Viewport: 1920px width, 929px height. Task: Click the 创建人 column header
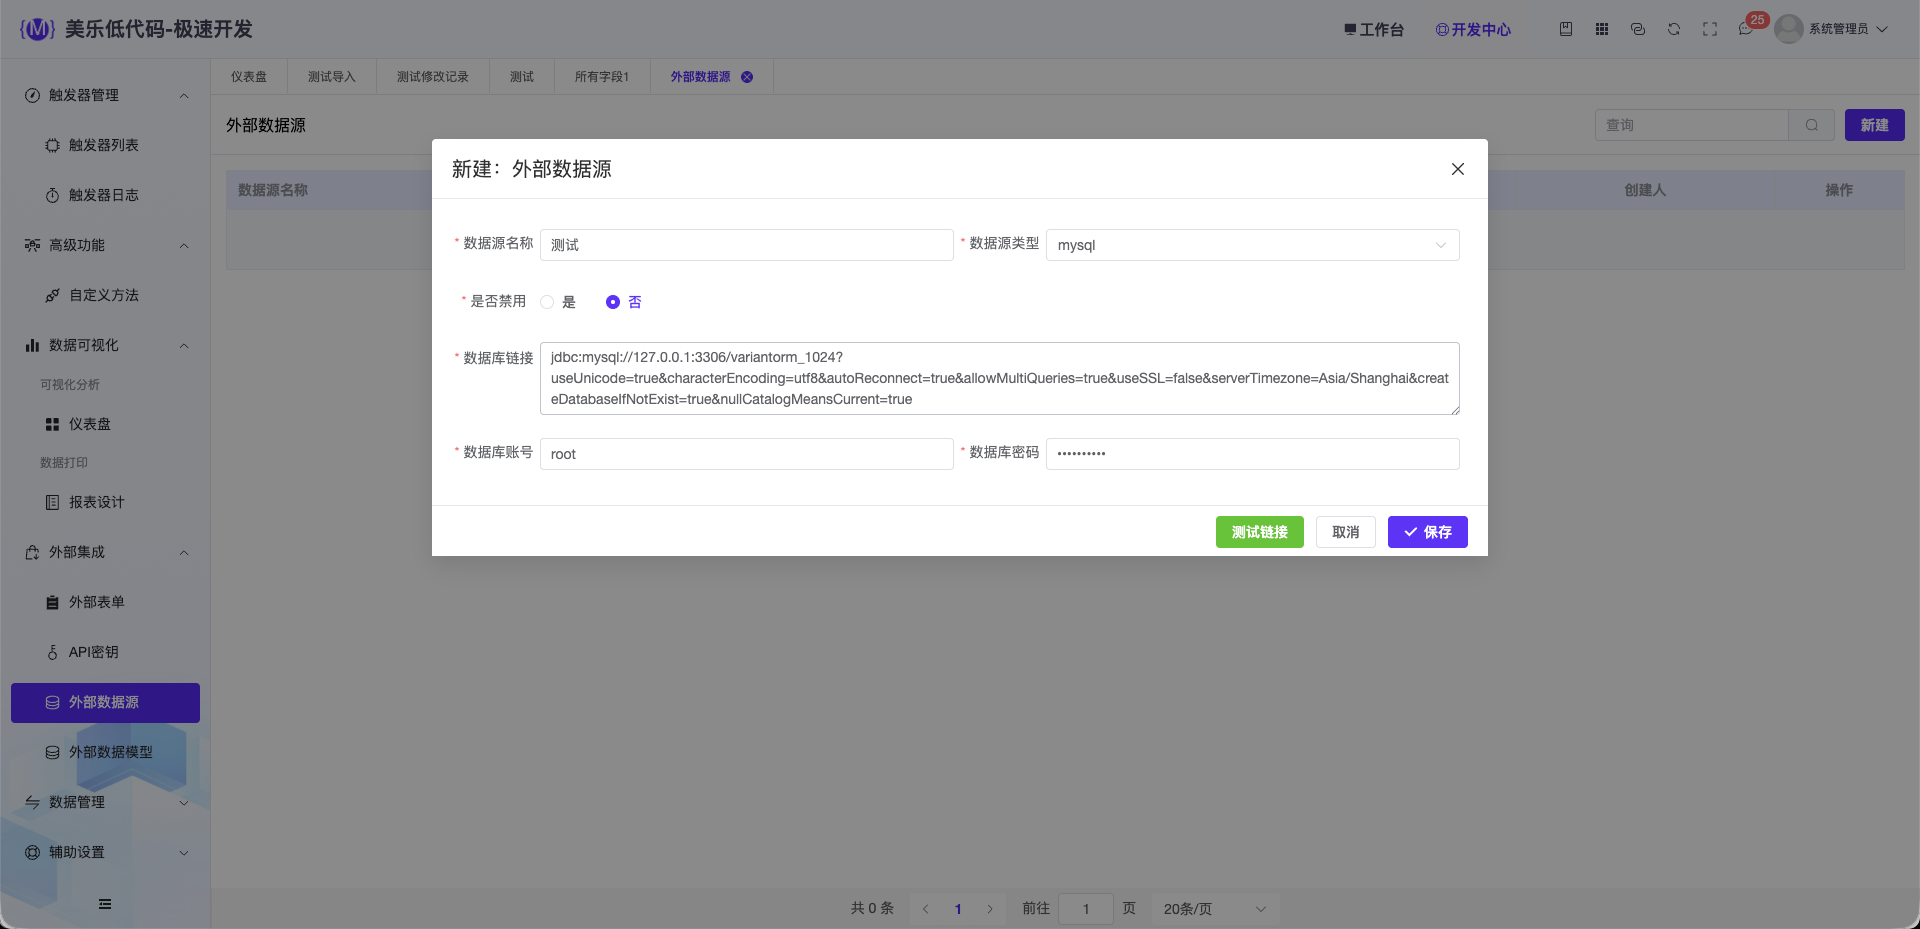pos(1645,190)
